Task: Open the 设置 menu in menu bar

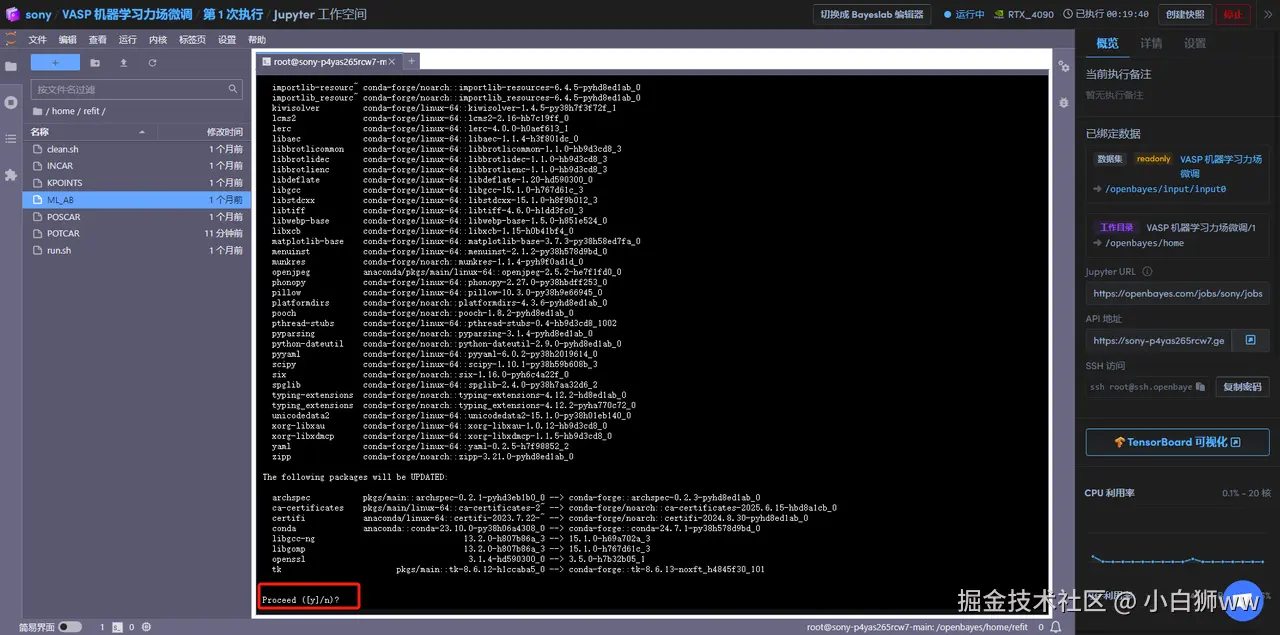Action: [x=227, y=40]
